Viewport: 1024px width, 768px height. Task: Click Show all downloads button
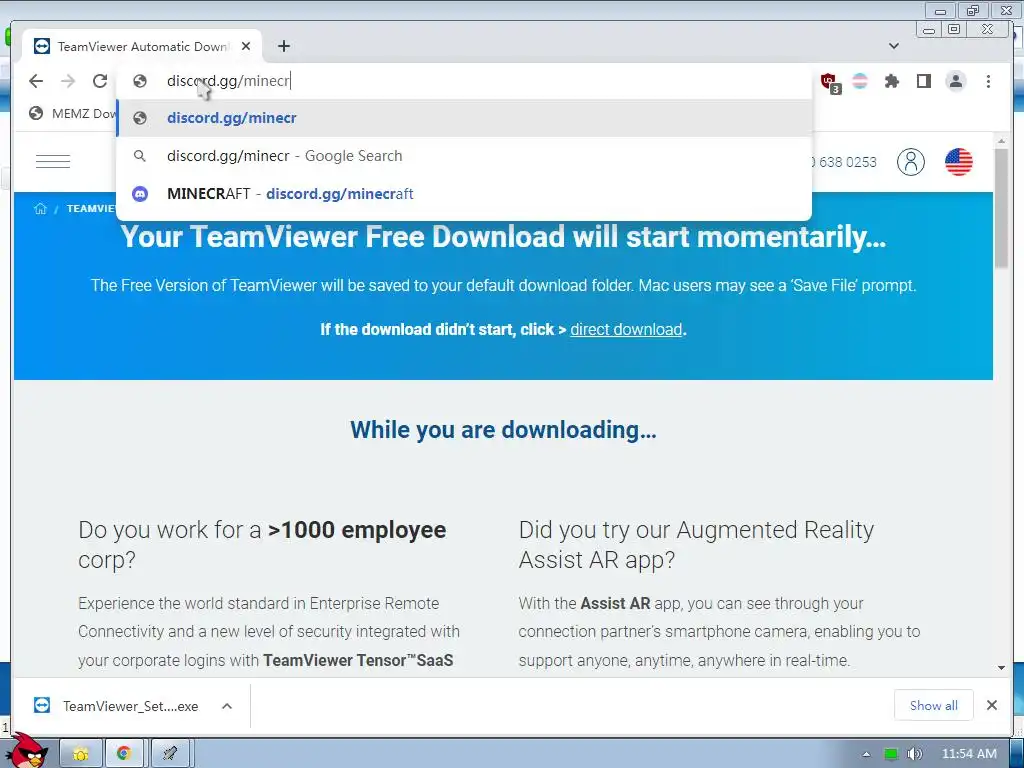(933, 705)
